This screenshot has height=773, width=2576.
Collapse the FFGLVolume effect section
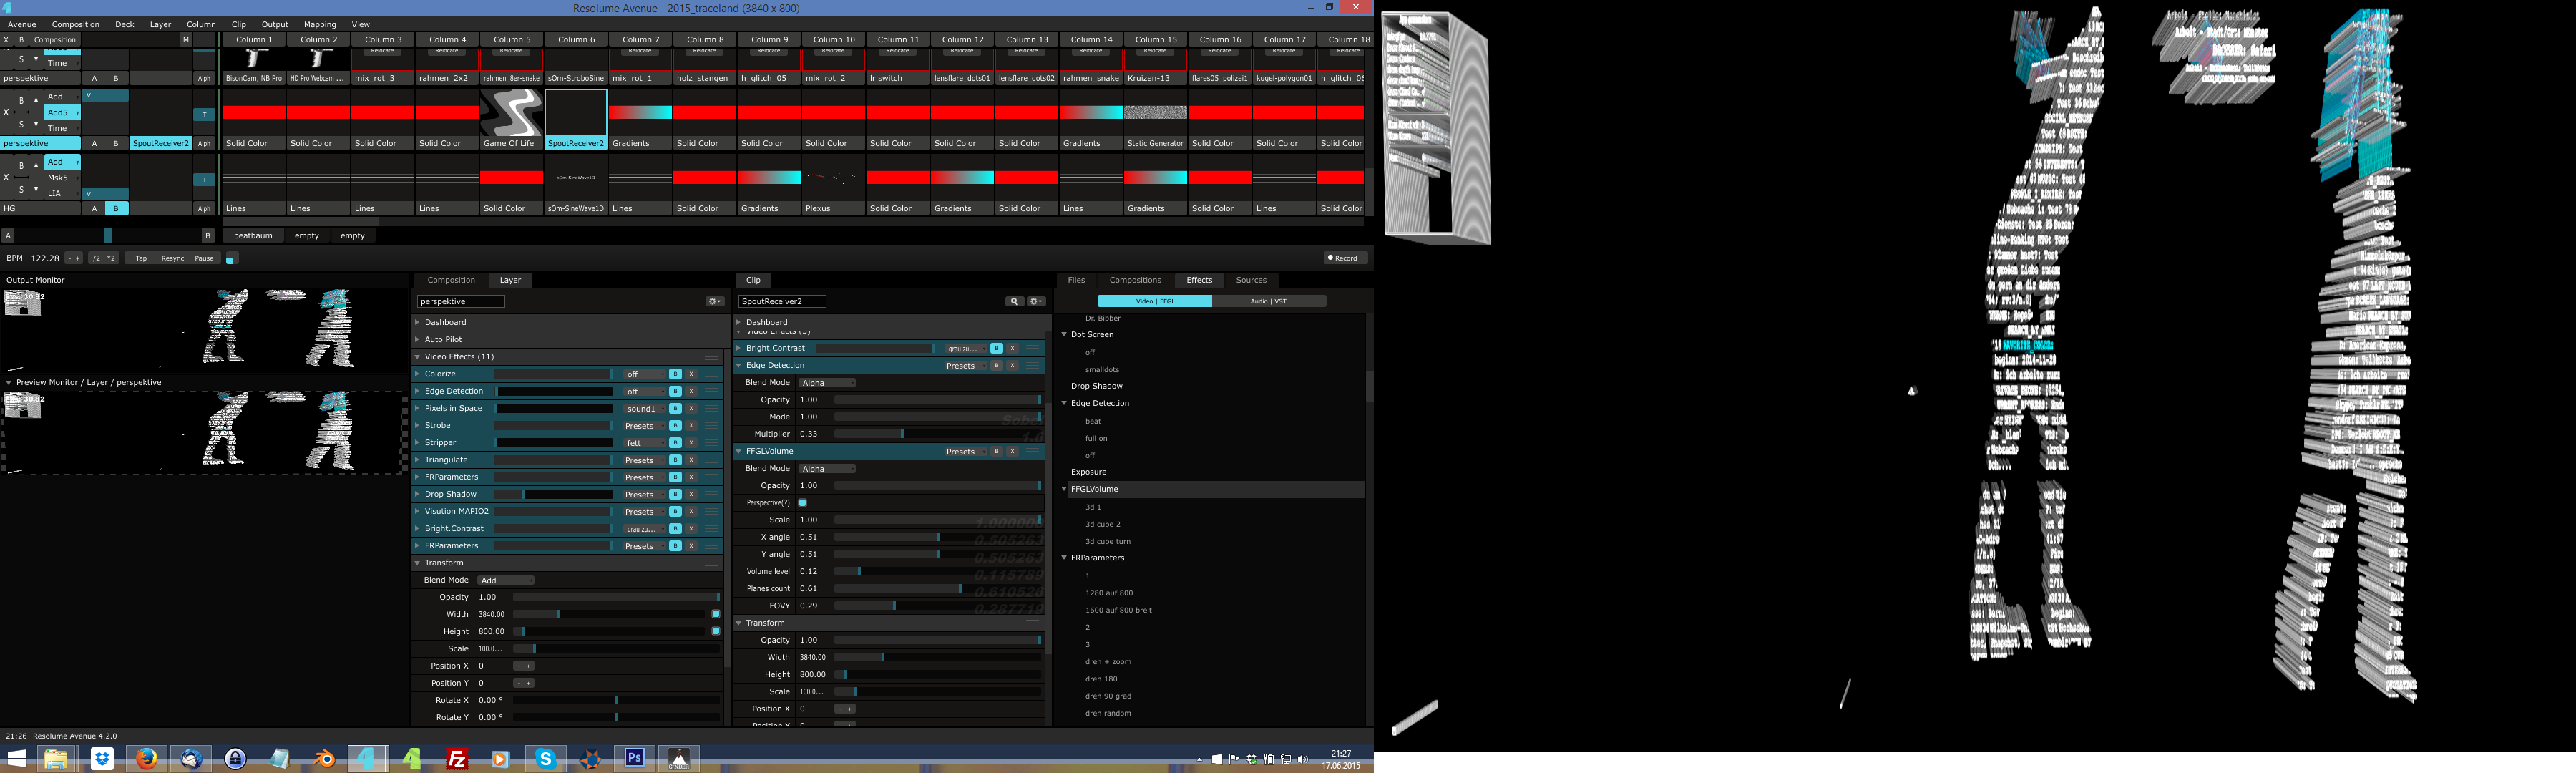739,451
